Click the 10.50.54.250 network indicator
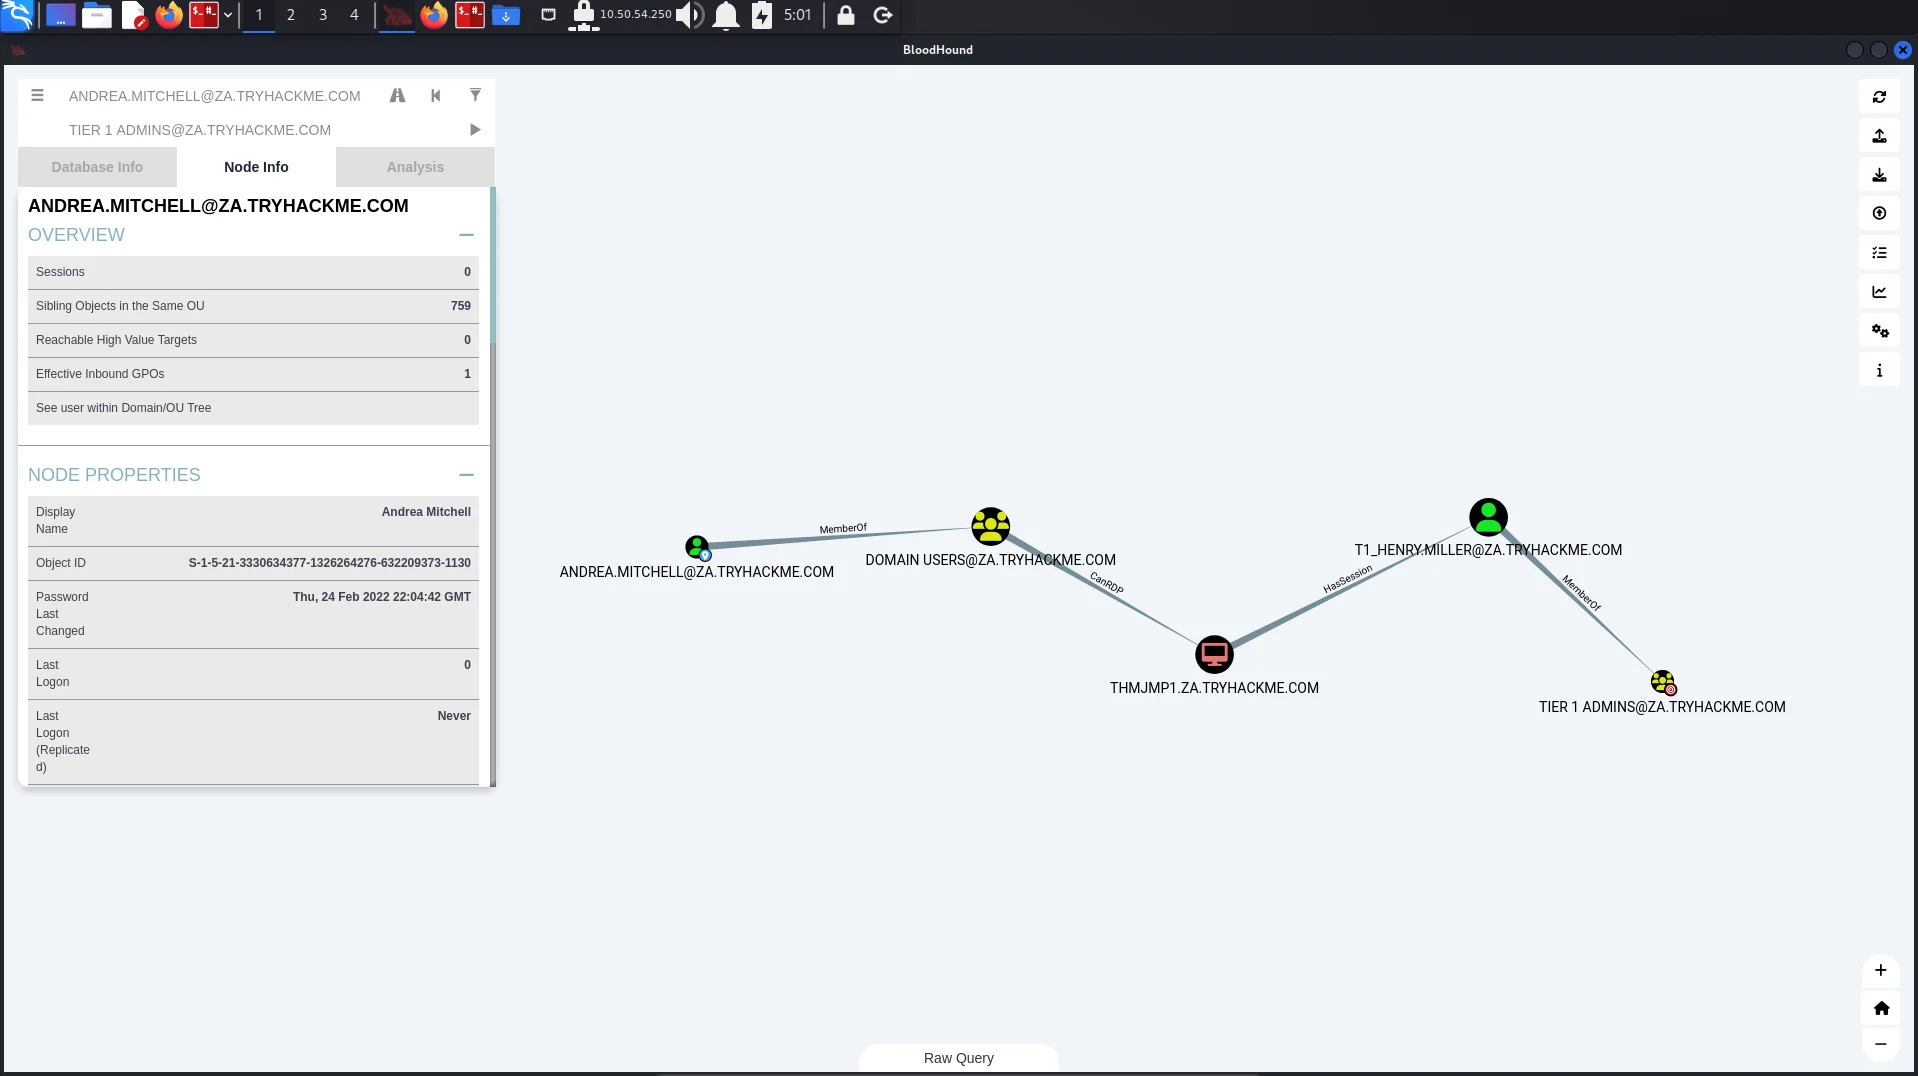 pos(635,14)
